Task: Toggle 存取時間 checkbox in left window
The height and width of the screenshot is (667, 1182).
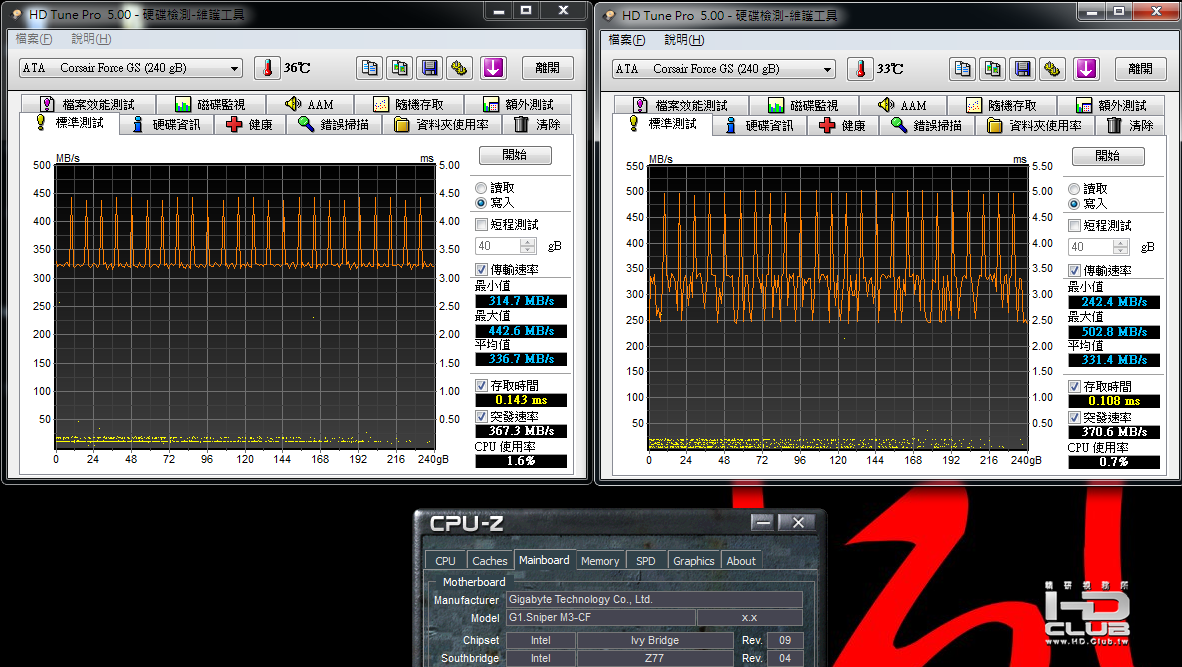Action: click(482, 385)
